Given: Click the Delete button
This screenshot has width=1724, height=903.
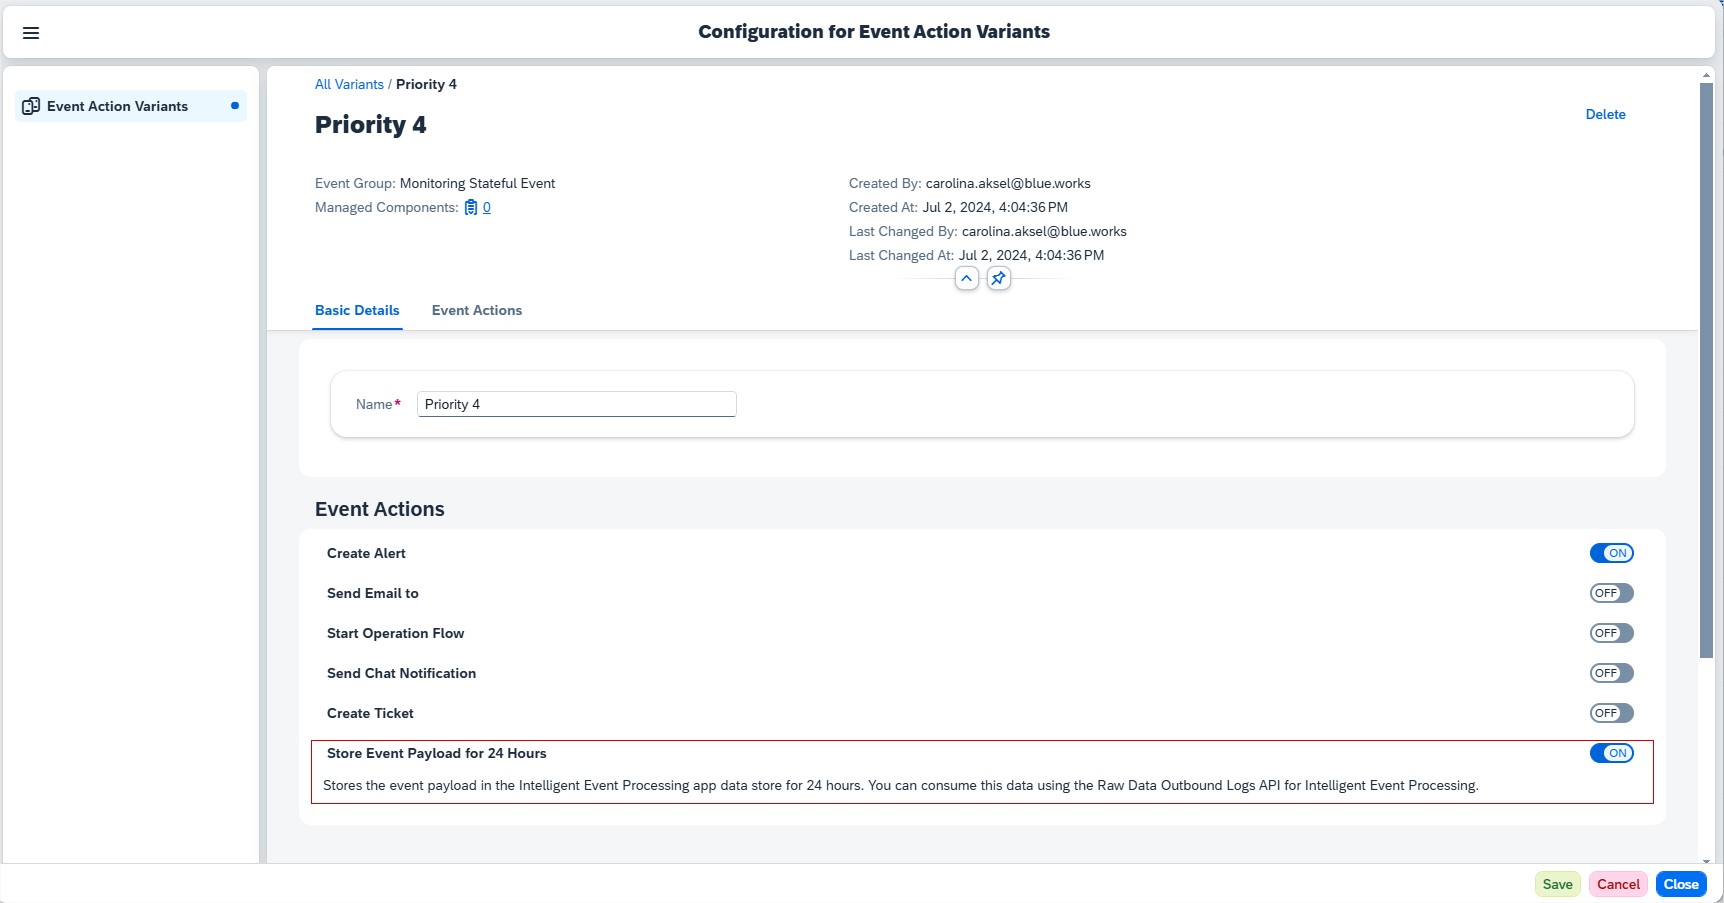Looking at the screenshot, I should tap(1605, 115).
